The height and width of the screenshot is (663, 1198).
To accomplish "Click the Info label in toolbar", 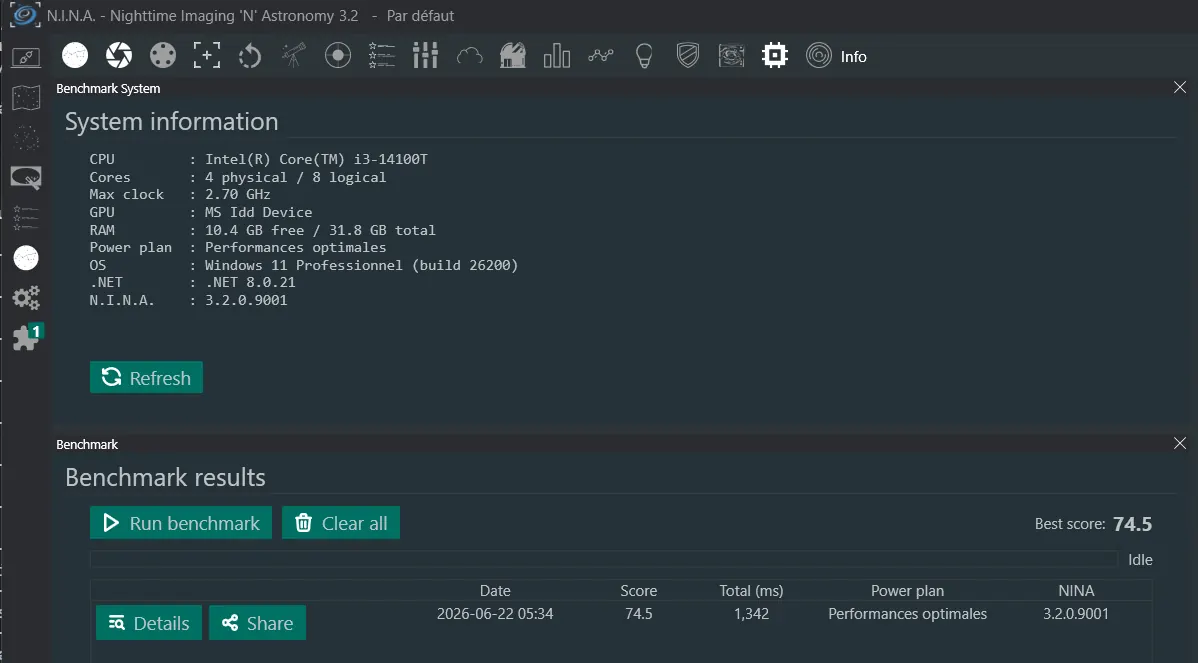I will point(853,57).
